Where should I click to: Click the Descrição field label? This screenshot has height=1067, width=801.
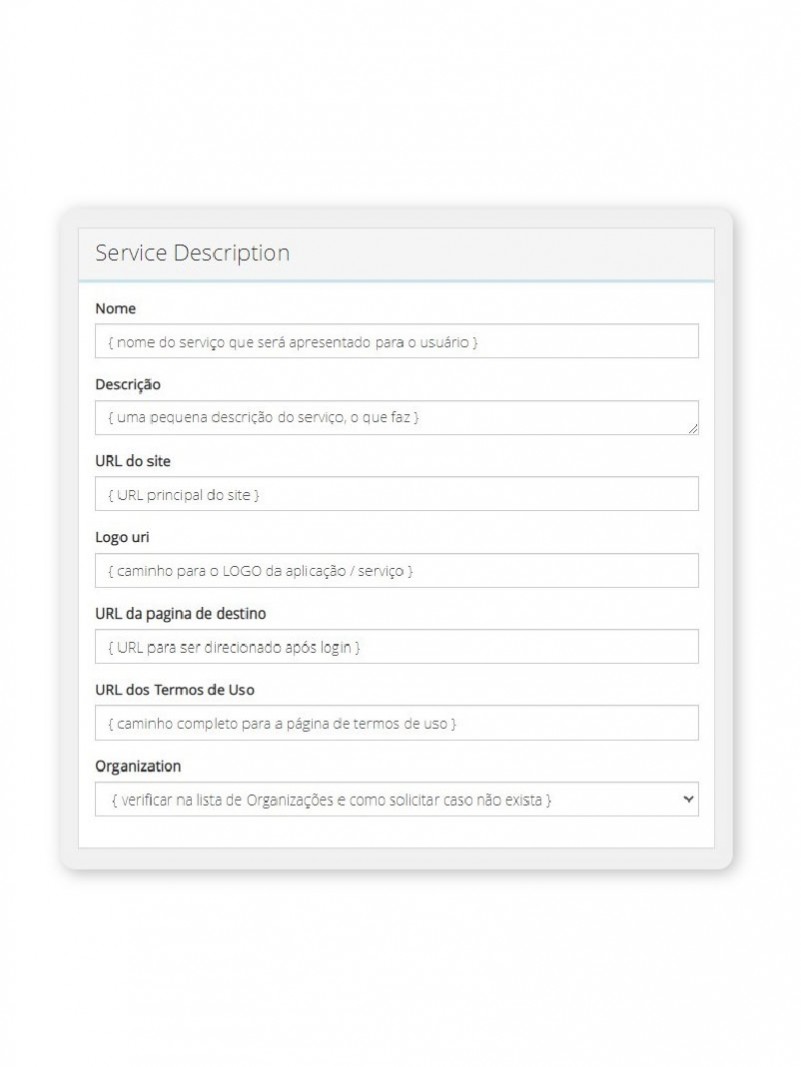pyautogui.click(x=127, y=384)
